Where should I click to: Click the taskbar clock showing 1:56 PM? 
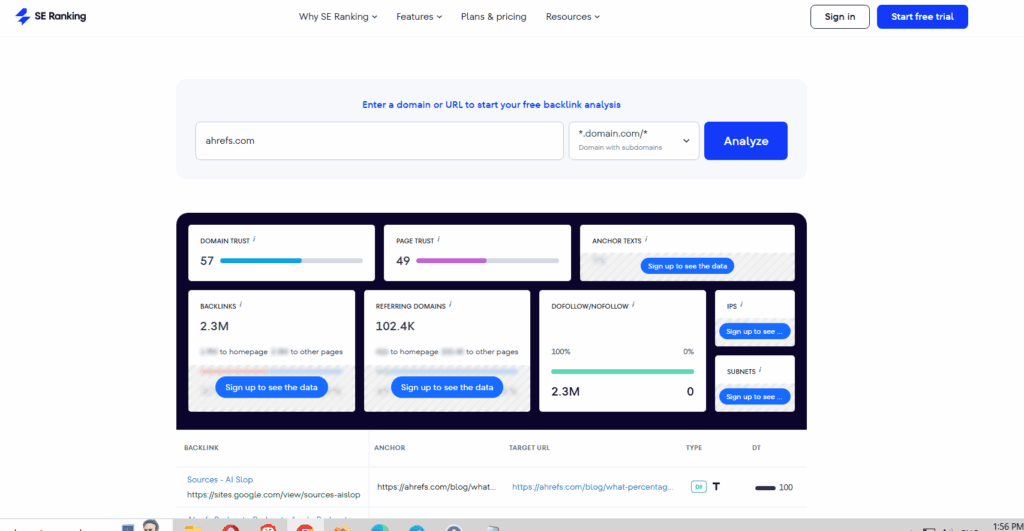pyautogui.click(x=1008, y=526)
